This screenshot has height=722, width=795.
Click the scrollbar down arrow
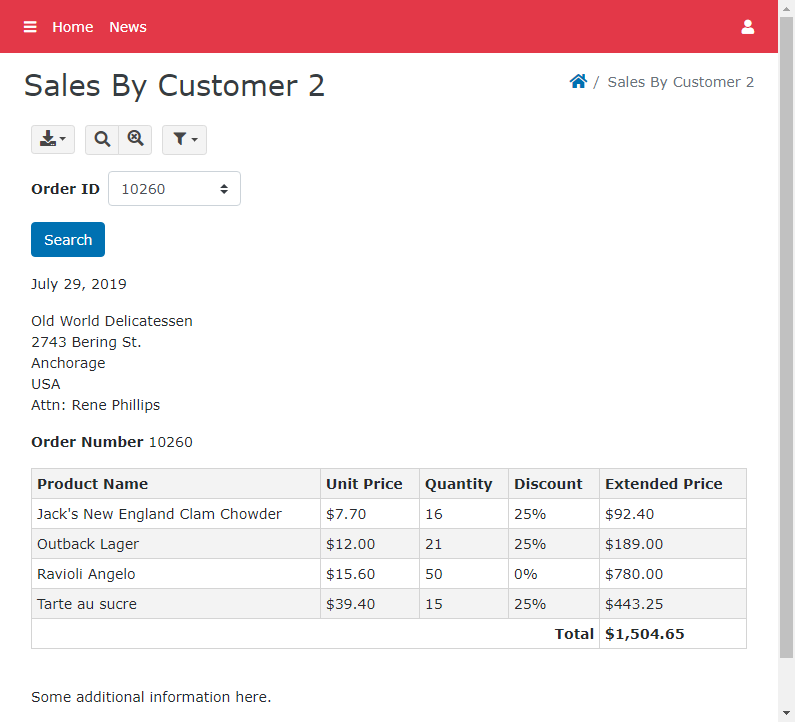pyautogui.click(x=786, y=714)
